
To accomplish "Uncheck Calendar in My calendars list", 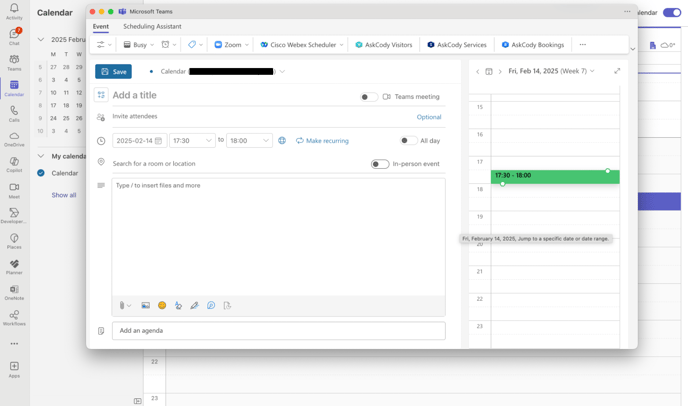I will [41, 173].
